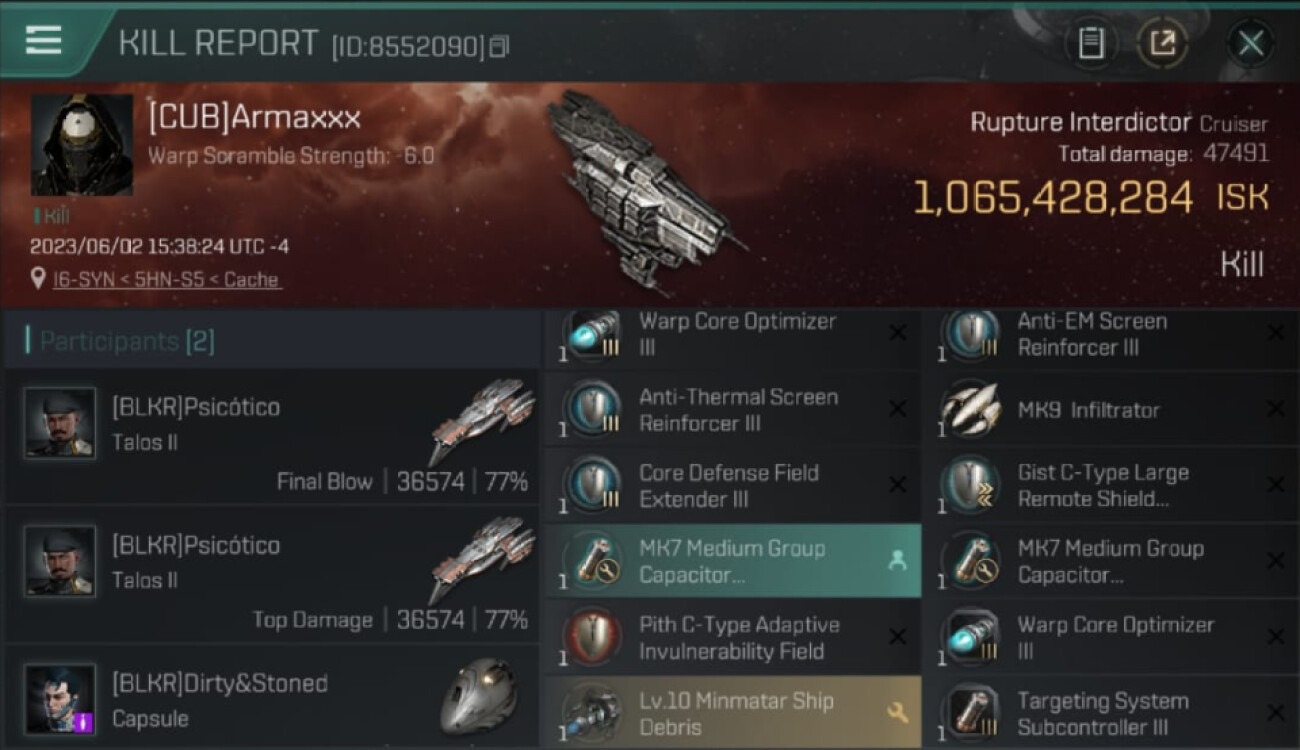The height and width of the screenshot is (750, 1300).
Task: Share the kill report via export icon
Action: 1162,43
